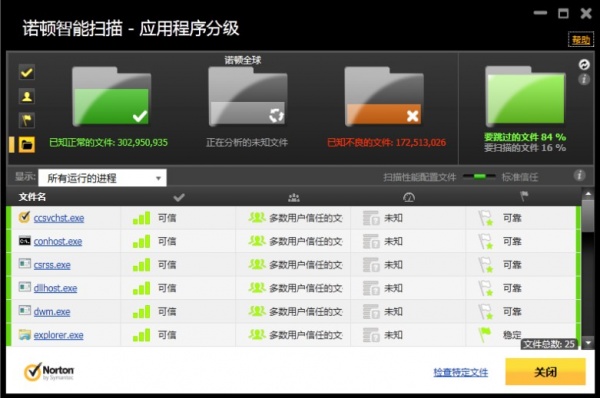This screenshot has height=398, width=600.
Task: Click the orange known-bad files folder
Action: click(384, 96)
